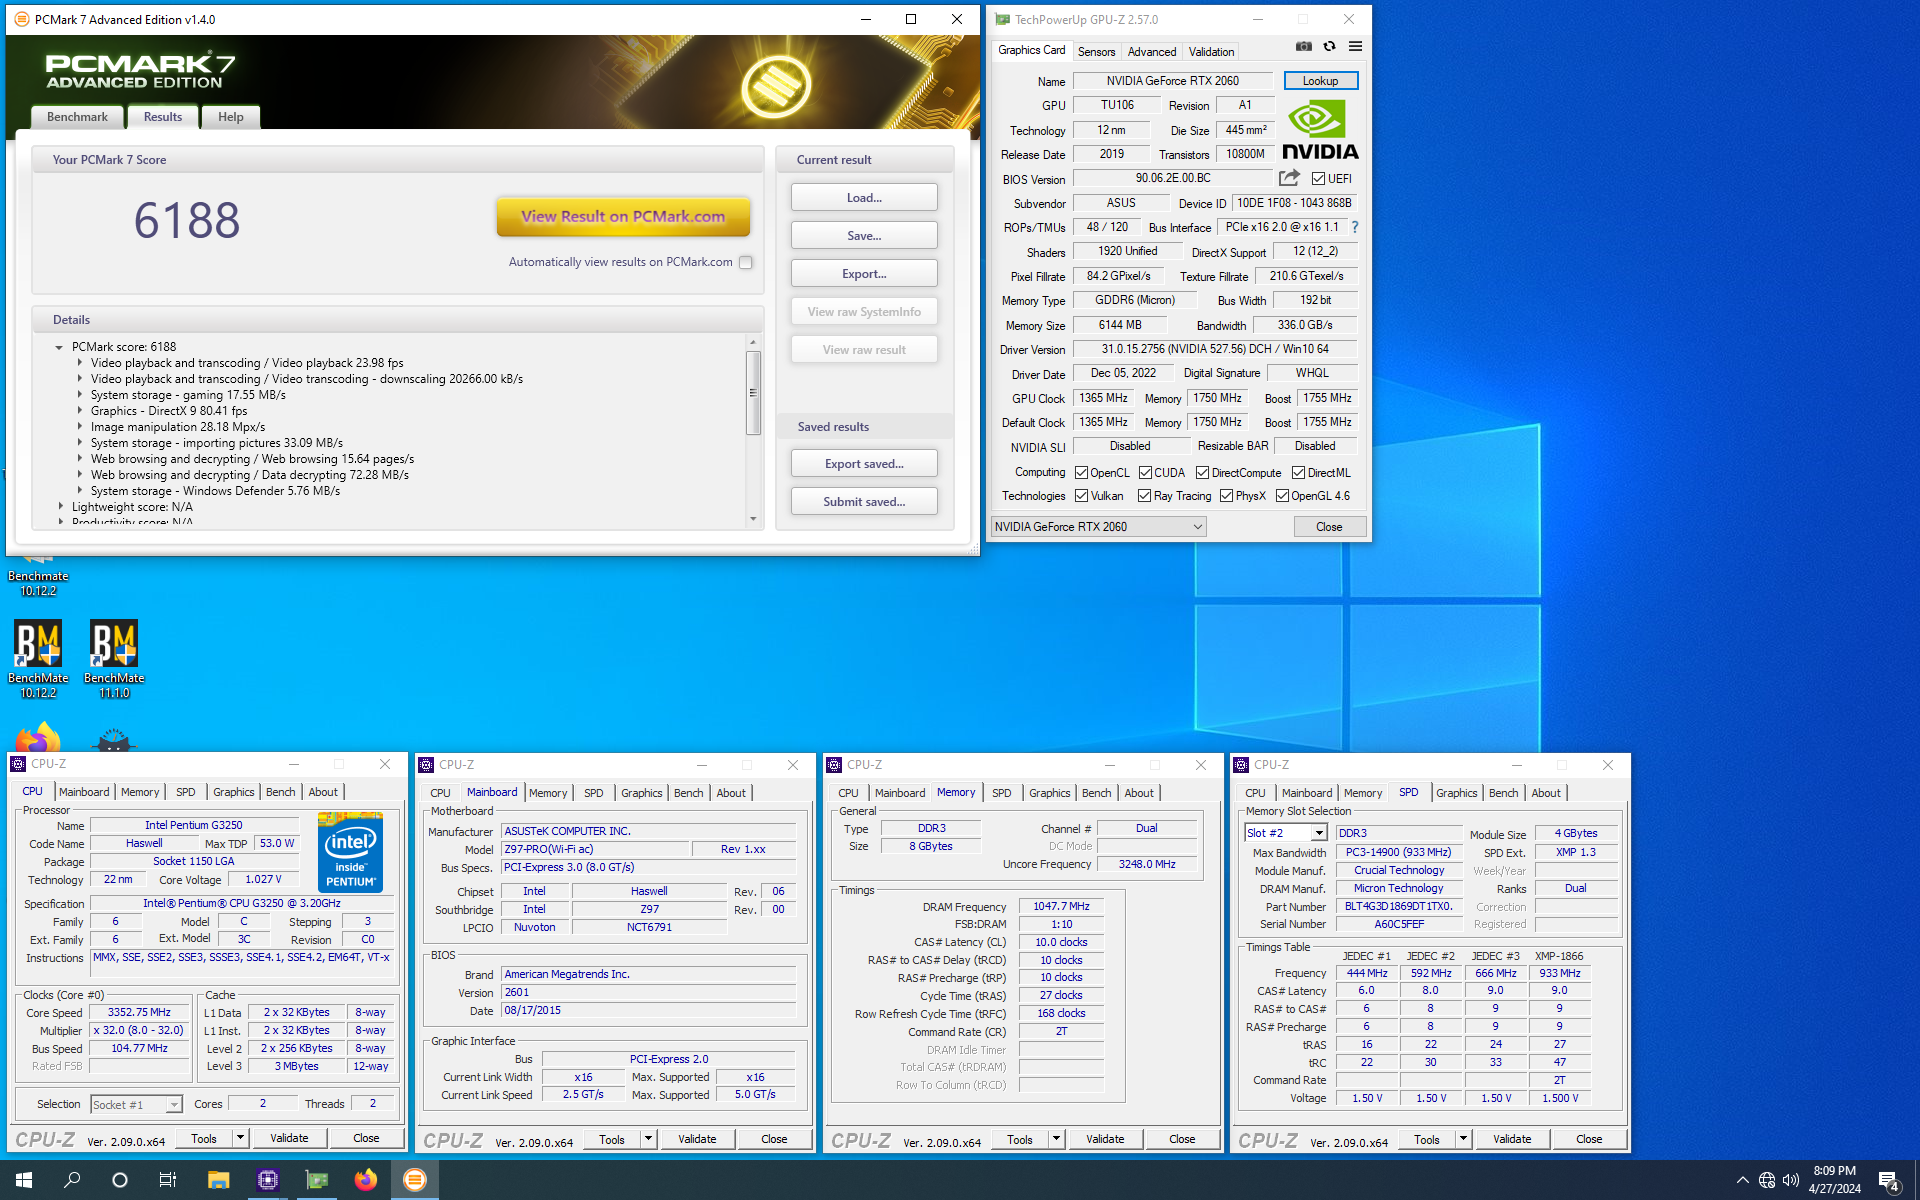1920x1200 pixels.
Task: Toggle the DirectML checkbox
Action: (1298, 473)
